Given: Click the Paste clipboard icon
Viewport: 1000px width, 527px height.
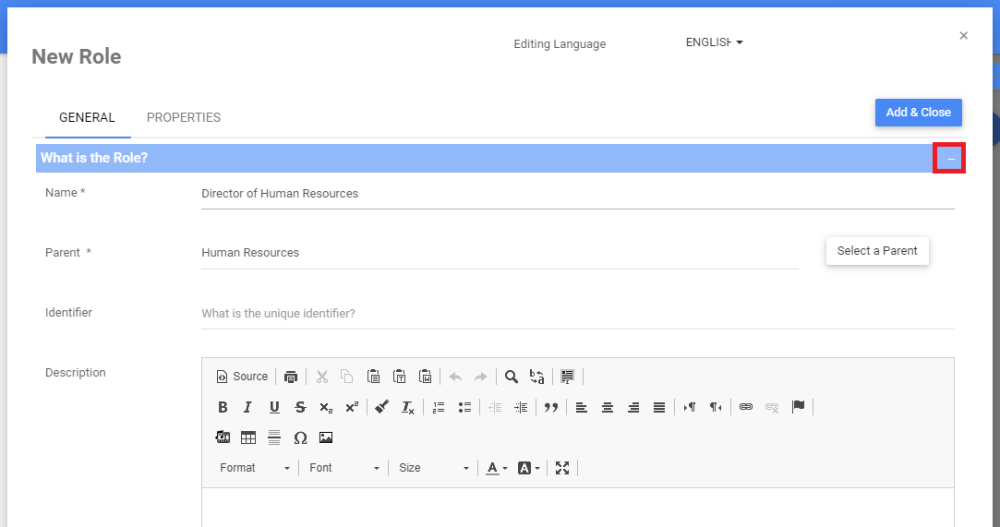Looking at the screenshot, I should [374, 376].
